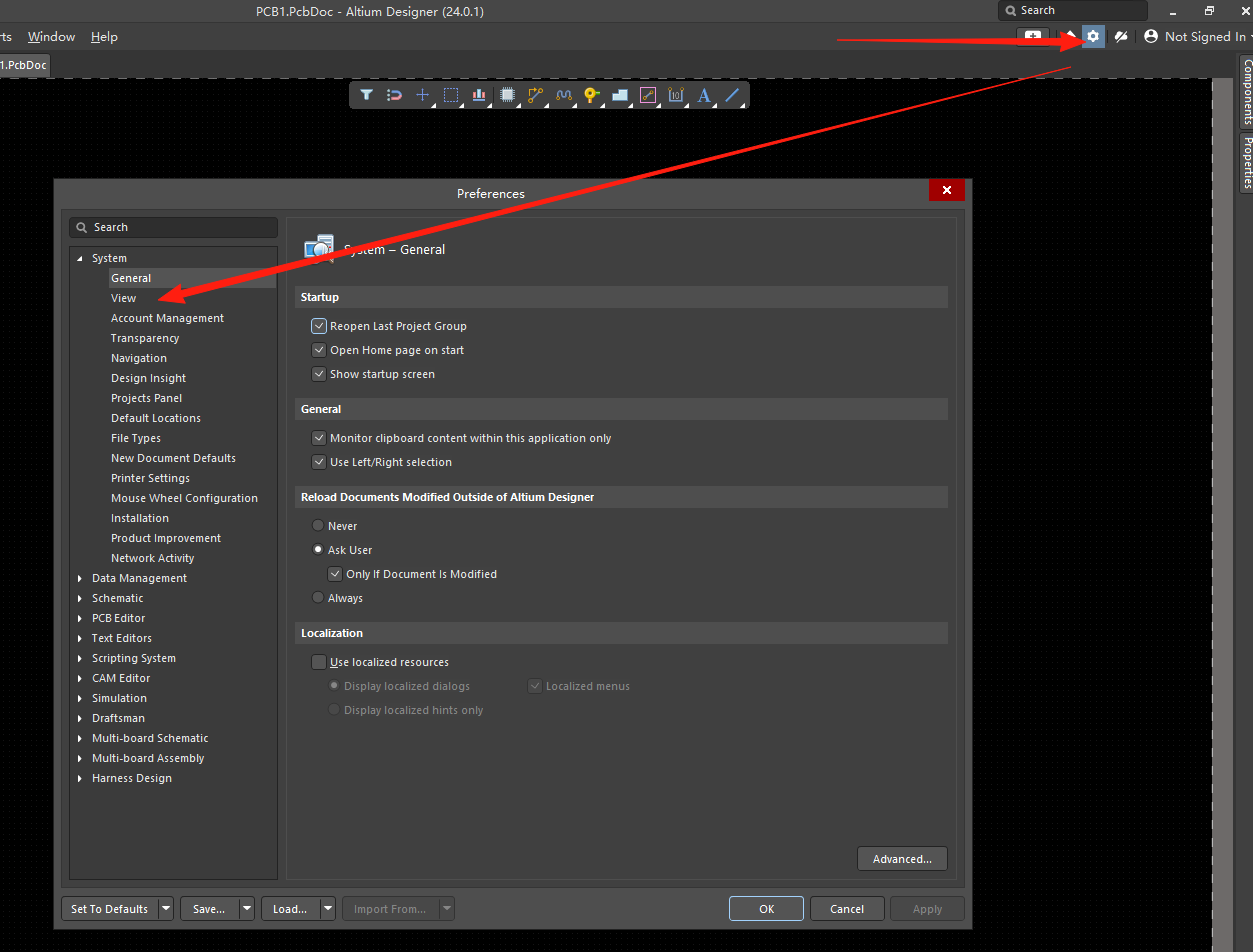Click the Advanced... button
The width and height of the screenshot is (1253, 952).
[902, 859]
